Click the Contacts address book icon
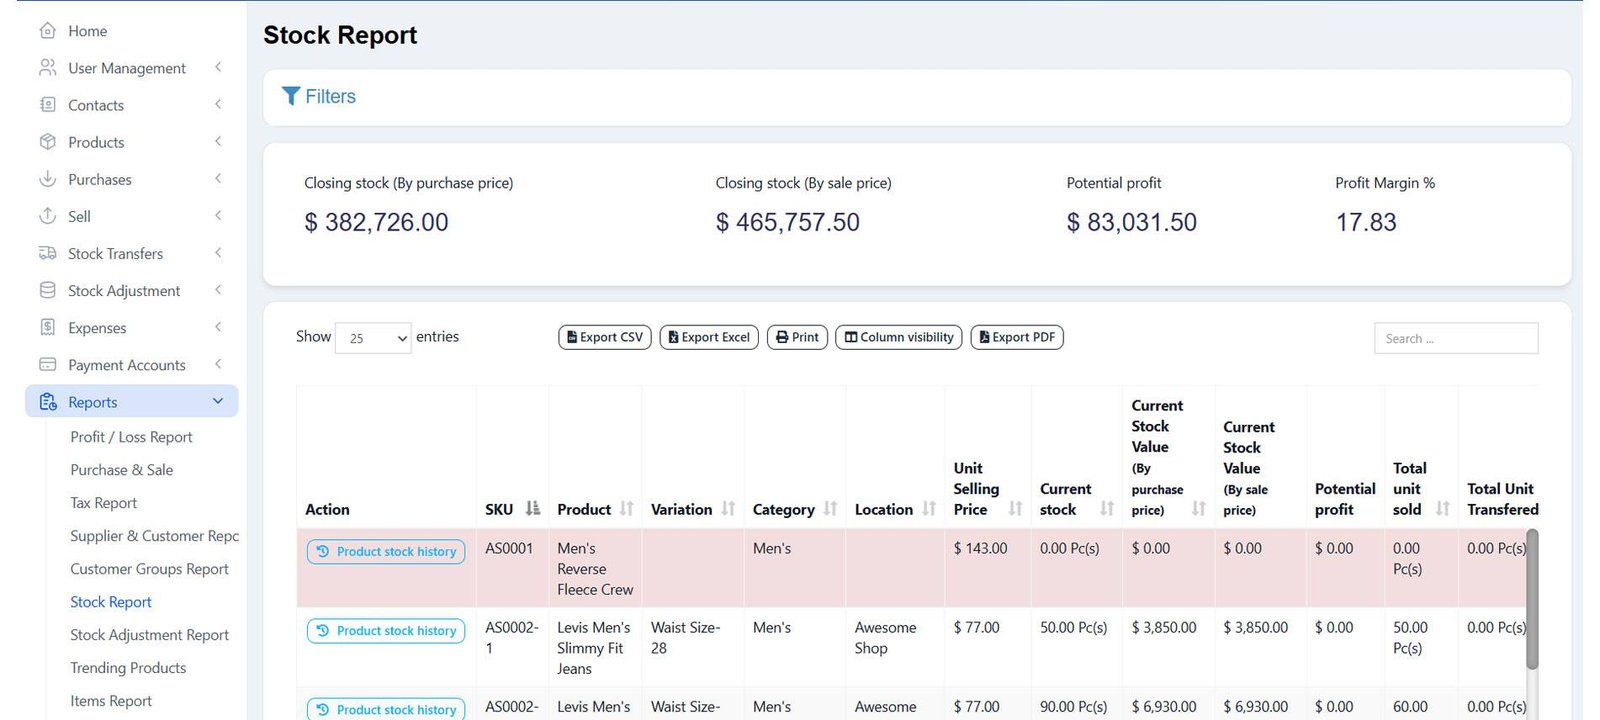Screen dimensions: 1600x720 pyautogui.click(x=47, y=105)
